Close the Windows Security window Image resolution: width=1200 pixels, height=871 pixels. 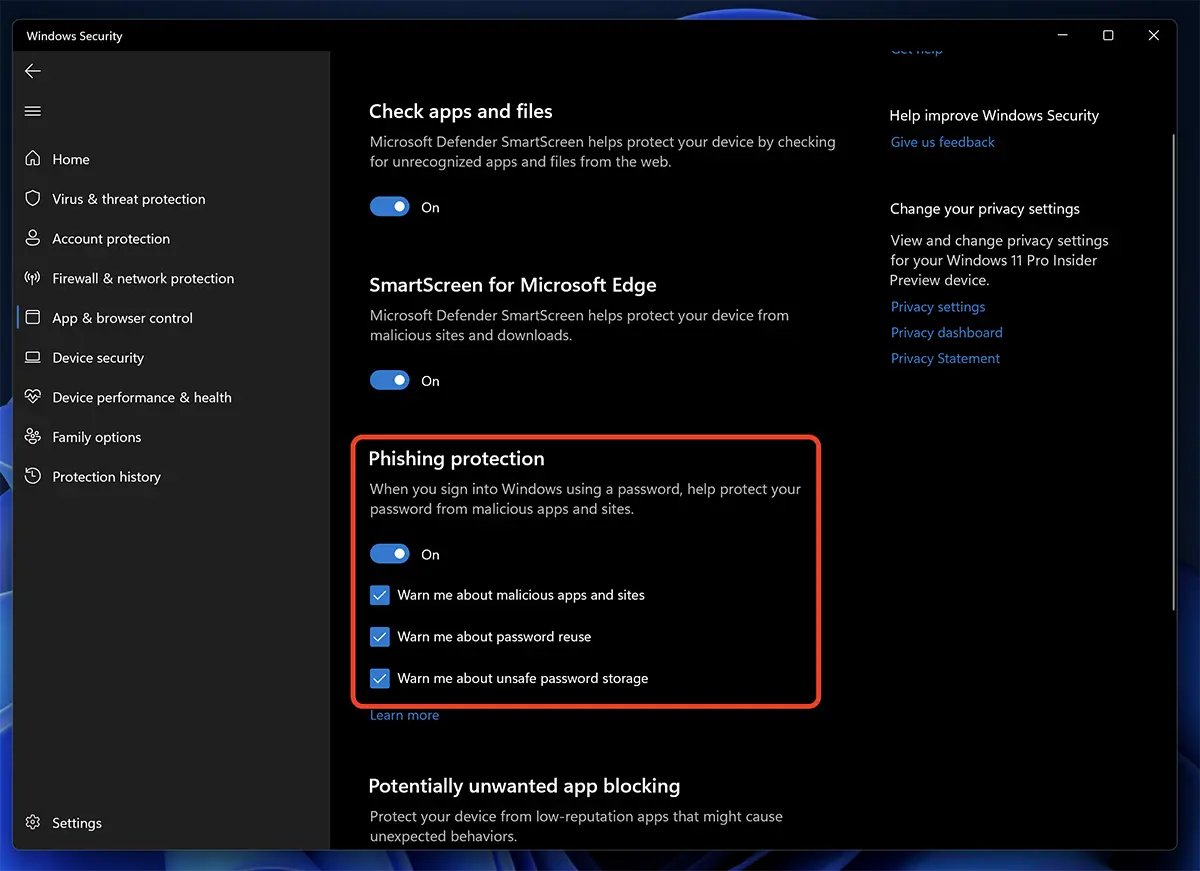1154,35
